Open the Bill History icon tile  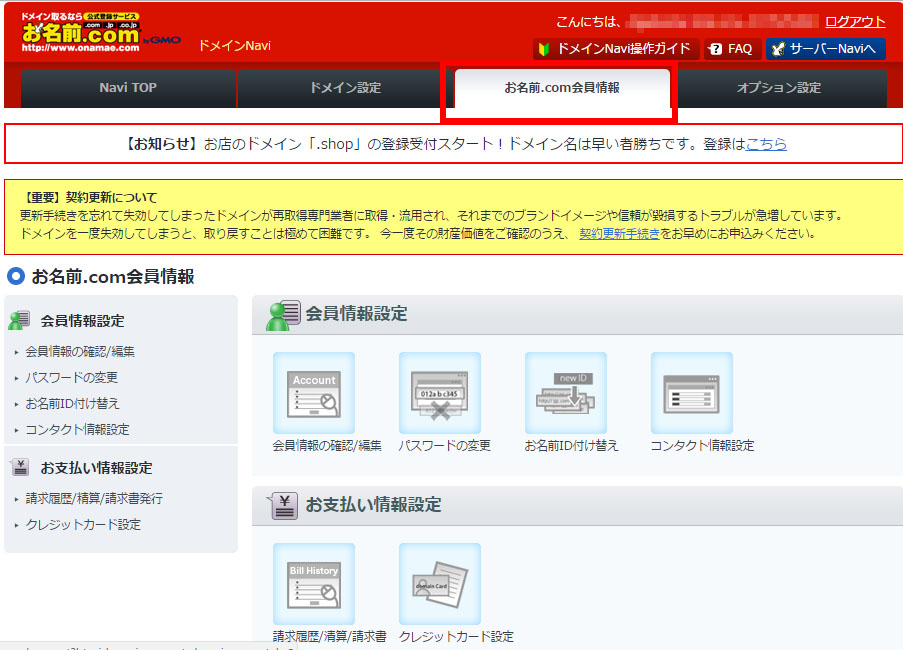click(x=314, y=584)
